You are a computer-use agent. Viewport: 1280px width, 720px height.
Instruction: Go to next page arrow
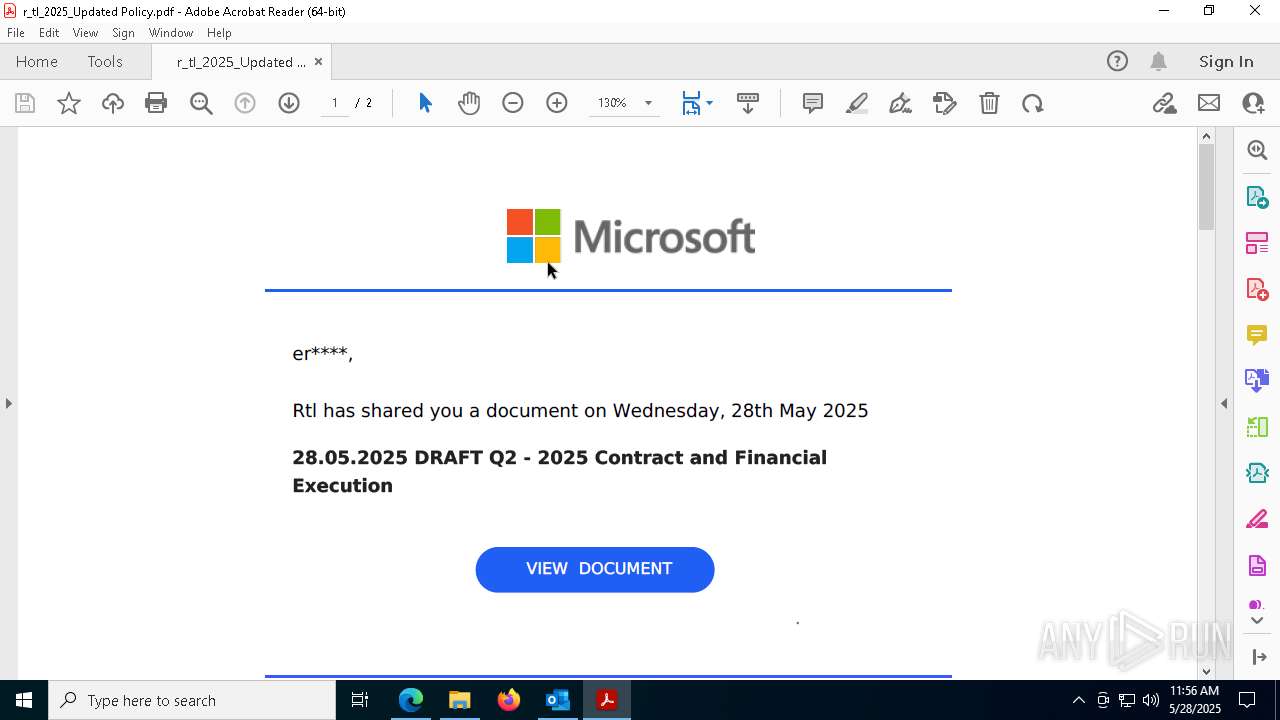tap(289, 103)
